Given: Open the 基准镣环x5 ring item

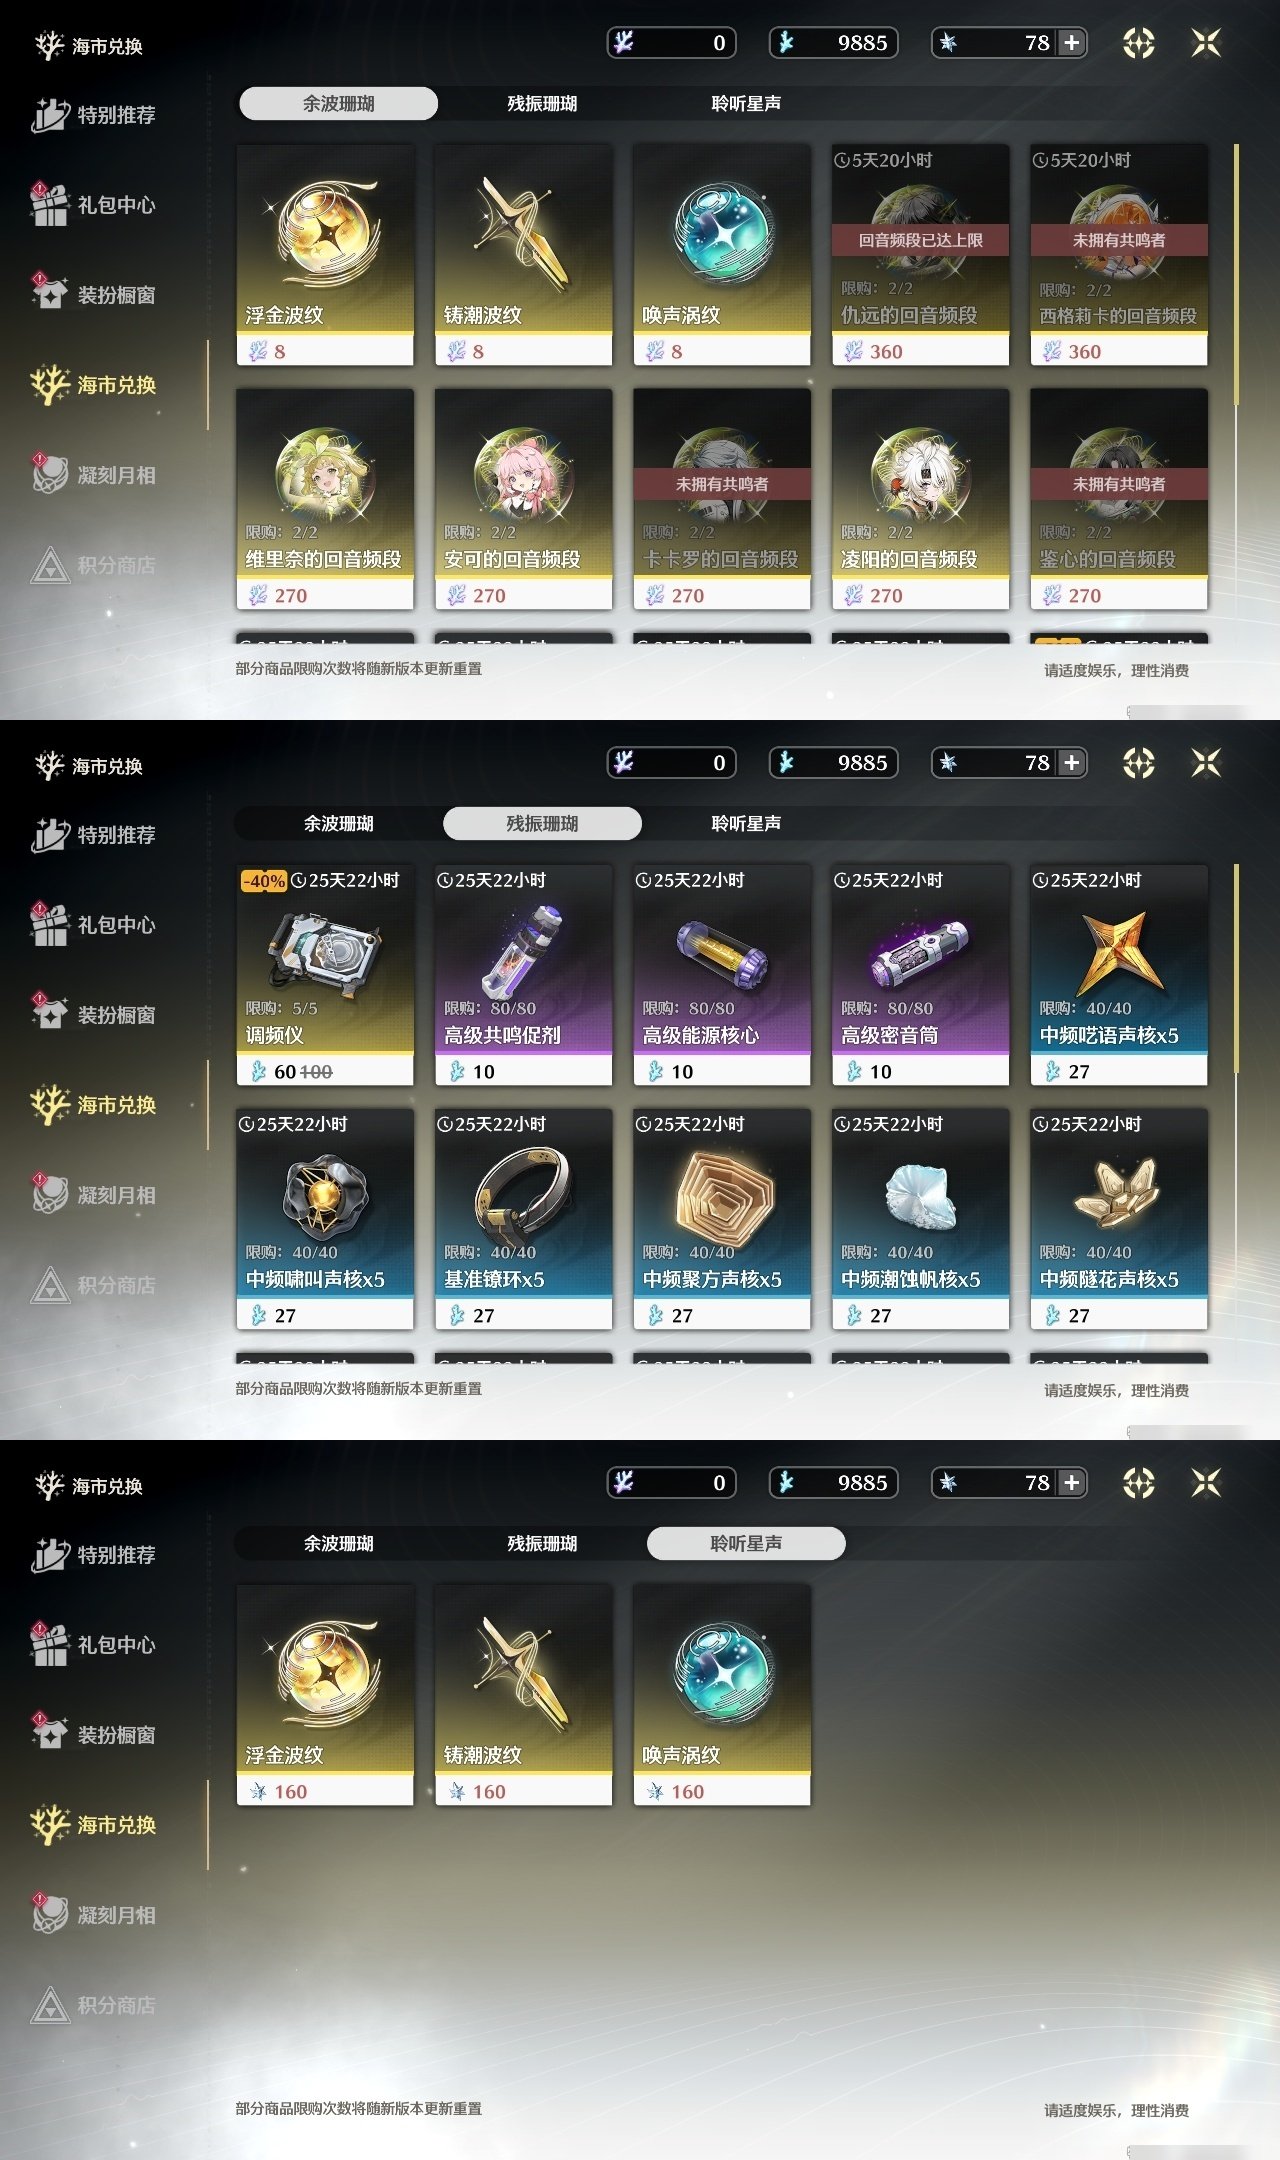Looking at the screenshot, I should tap(523, 1219).
